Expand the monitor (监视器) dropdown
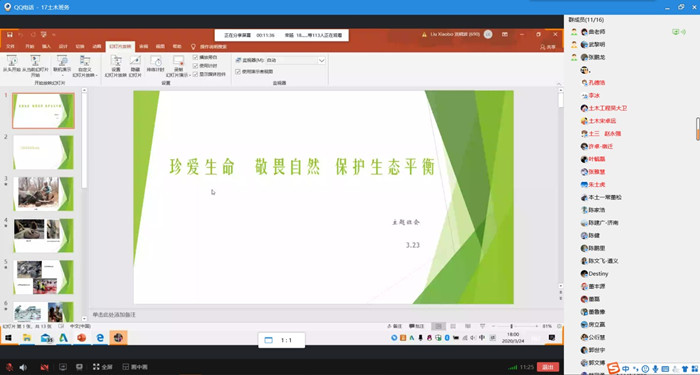This screenshot has width=700, height=375. 321,60
